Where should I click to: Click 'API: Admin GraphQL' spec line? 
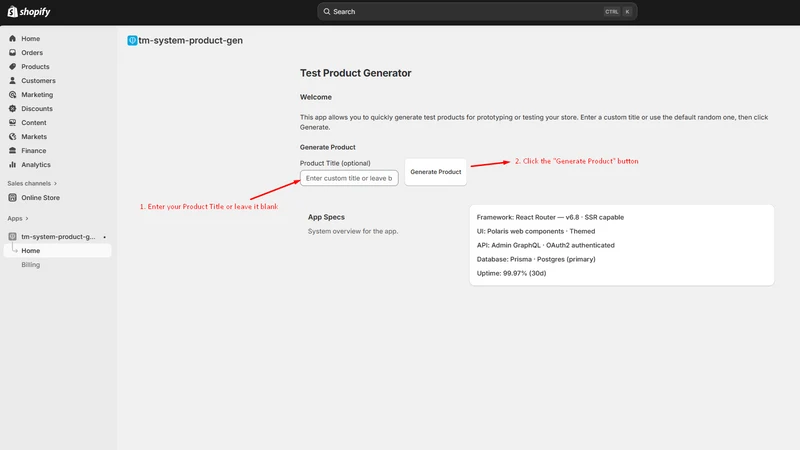(545, 245)
